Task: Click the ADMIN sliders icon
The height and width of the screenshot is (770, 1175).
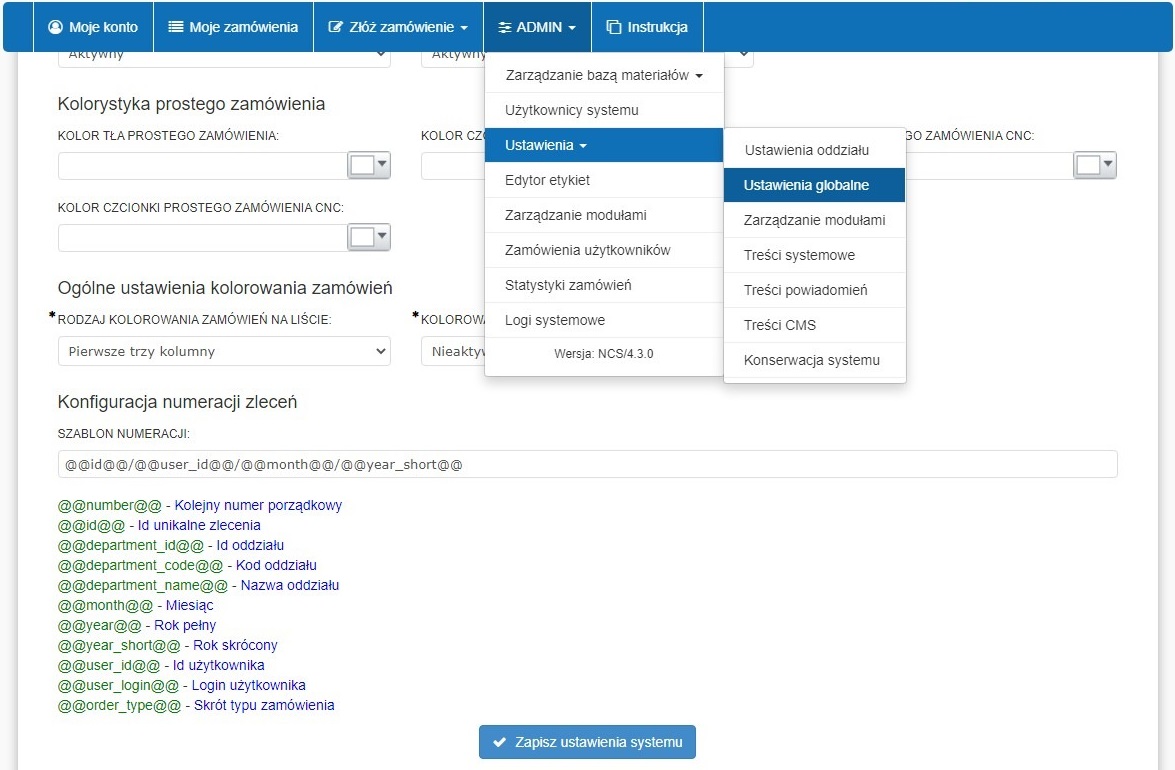Action: (x=505, y=27)
